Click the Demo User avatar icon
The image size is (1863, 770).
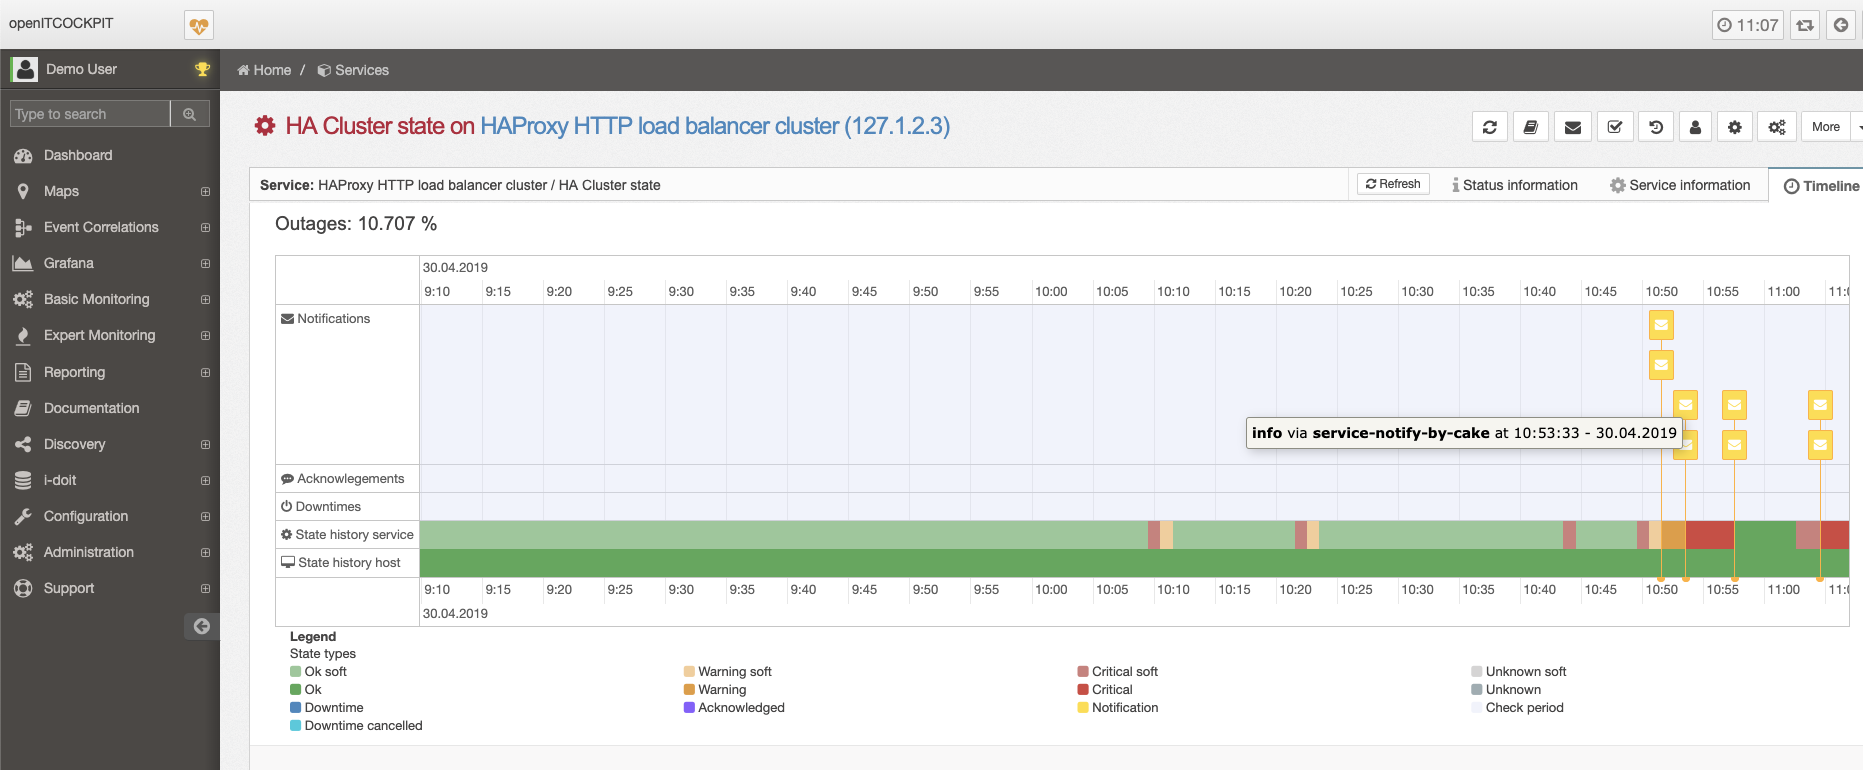[x=24, y=69]
